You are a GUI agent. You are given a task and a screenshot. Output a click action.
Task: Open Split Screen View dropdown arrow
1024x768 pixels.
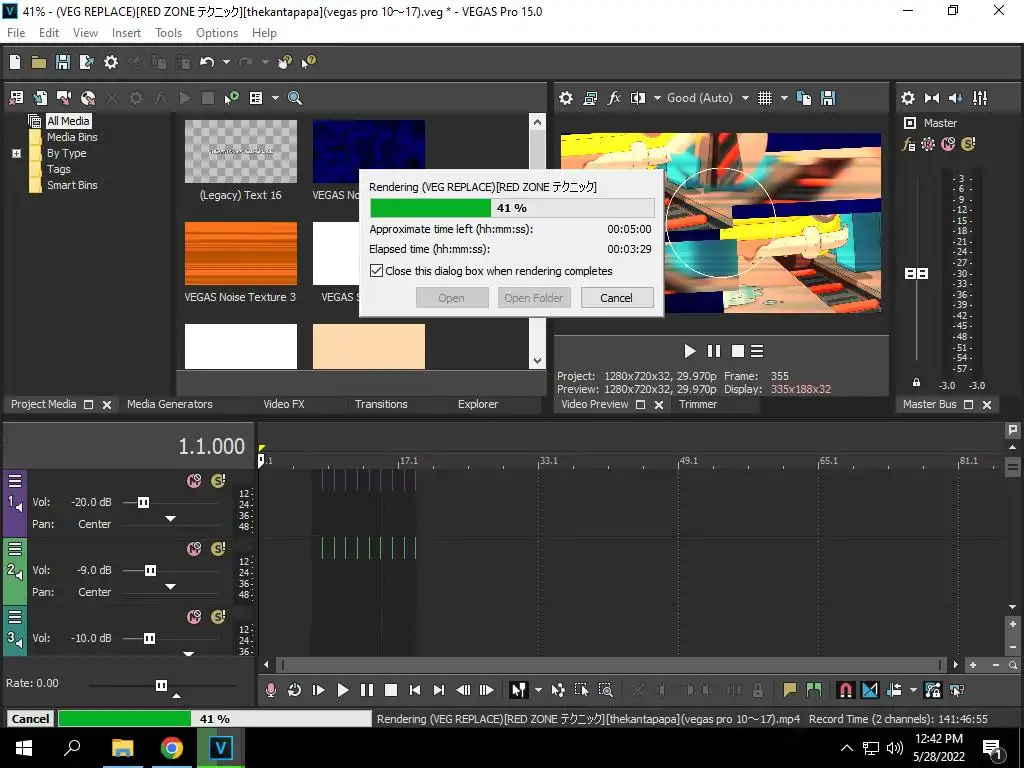pos(657,98)
